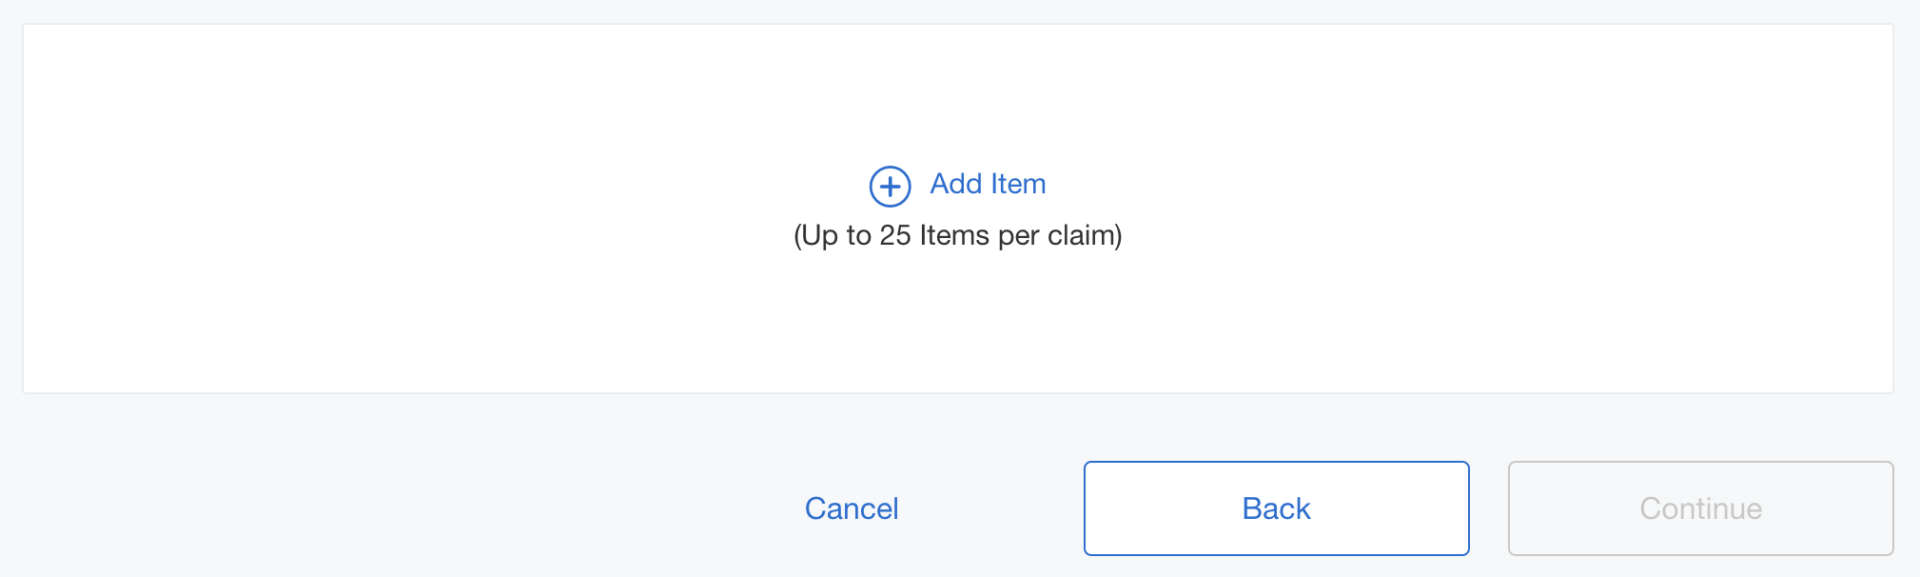Click the blue Cancel text

[851, 509]
